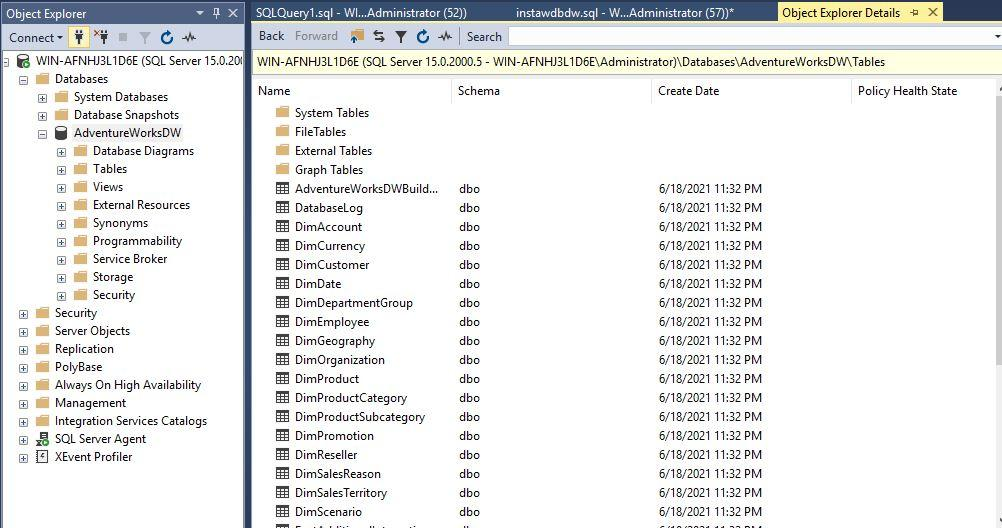Viewport: 1002px width, 528px height.
Task: Select the DimScenario table icon
Action: (x=282, y=511)
